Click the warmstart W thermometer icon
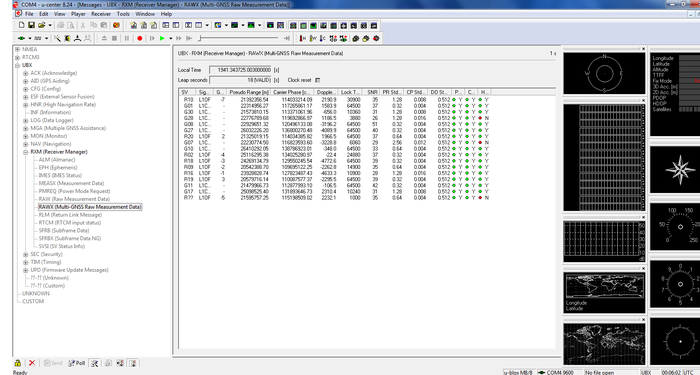Viewport: 700px width, 375px height. coord(313,39)
